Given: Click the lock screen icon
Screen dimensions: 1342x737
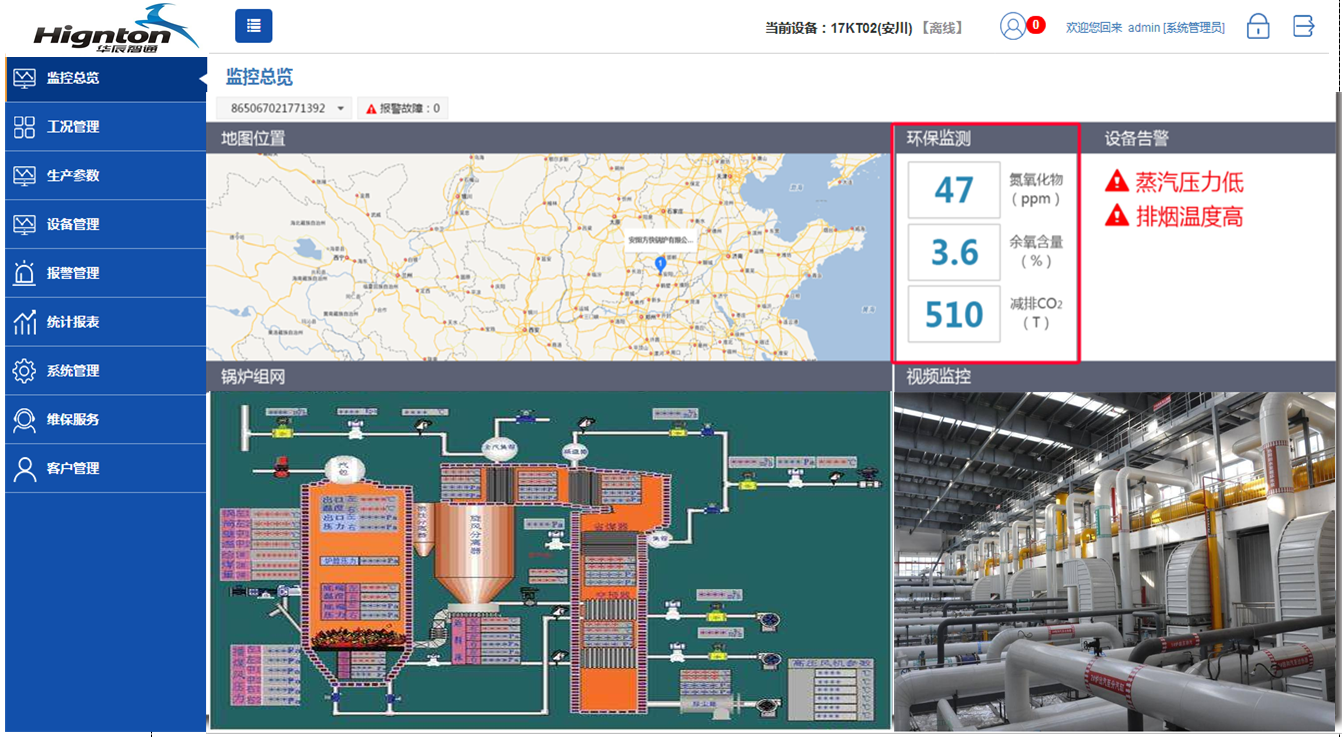Looking at the screenshot, I should coord(1257,27).
